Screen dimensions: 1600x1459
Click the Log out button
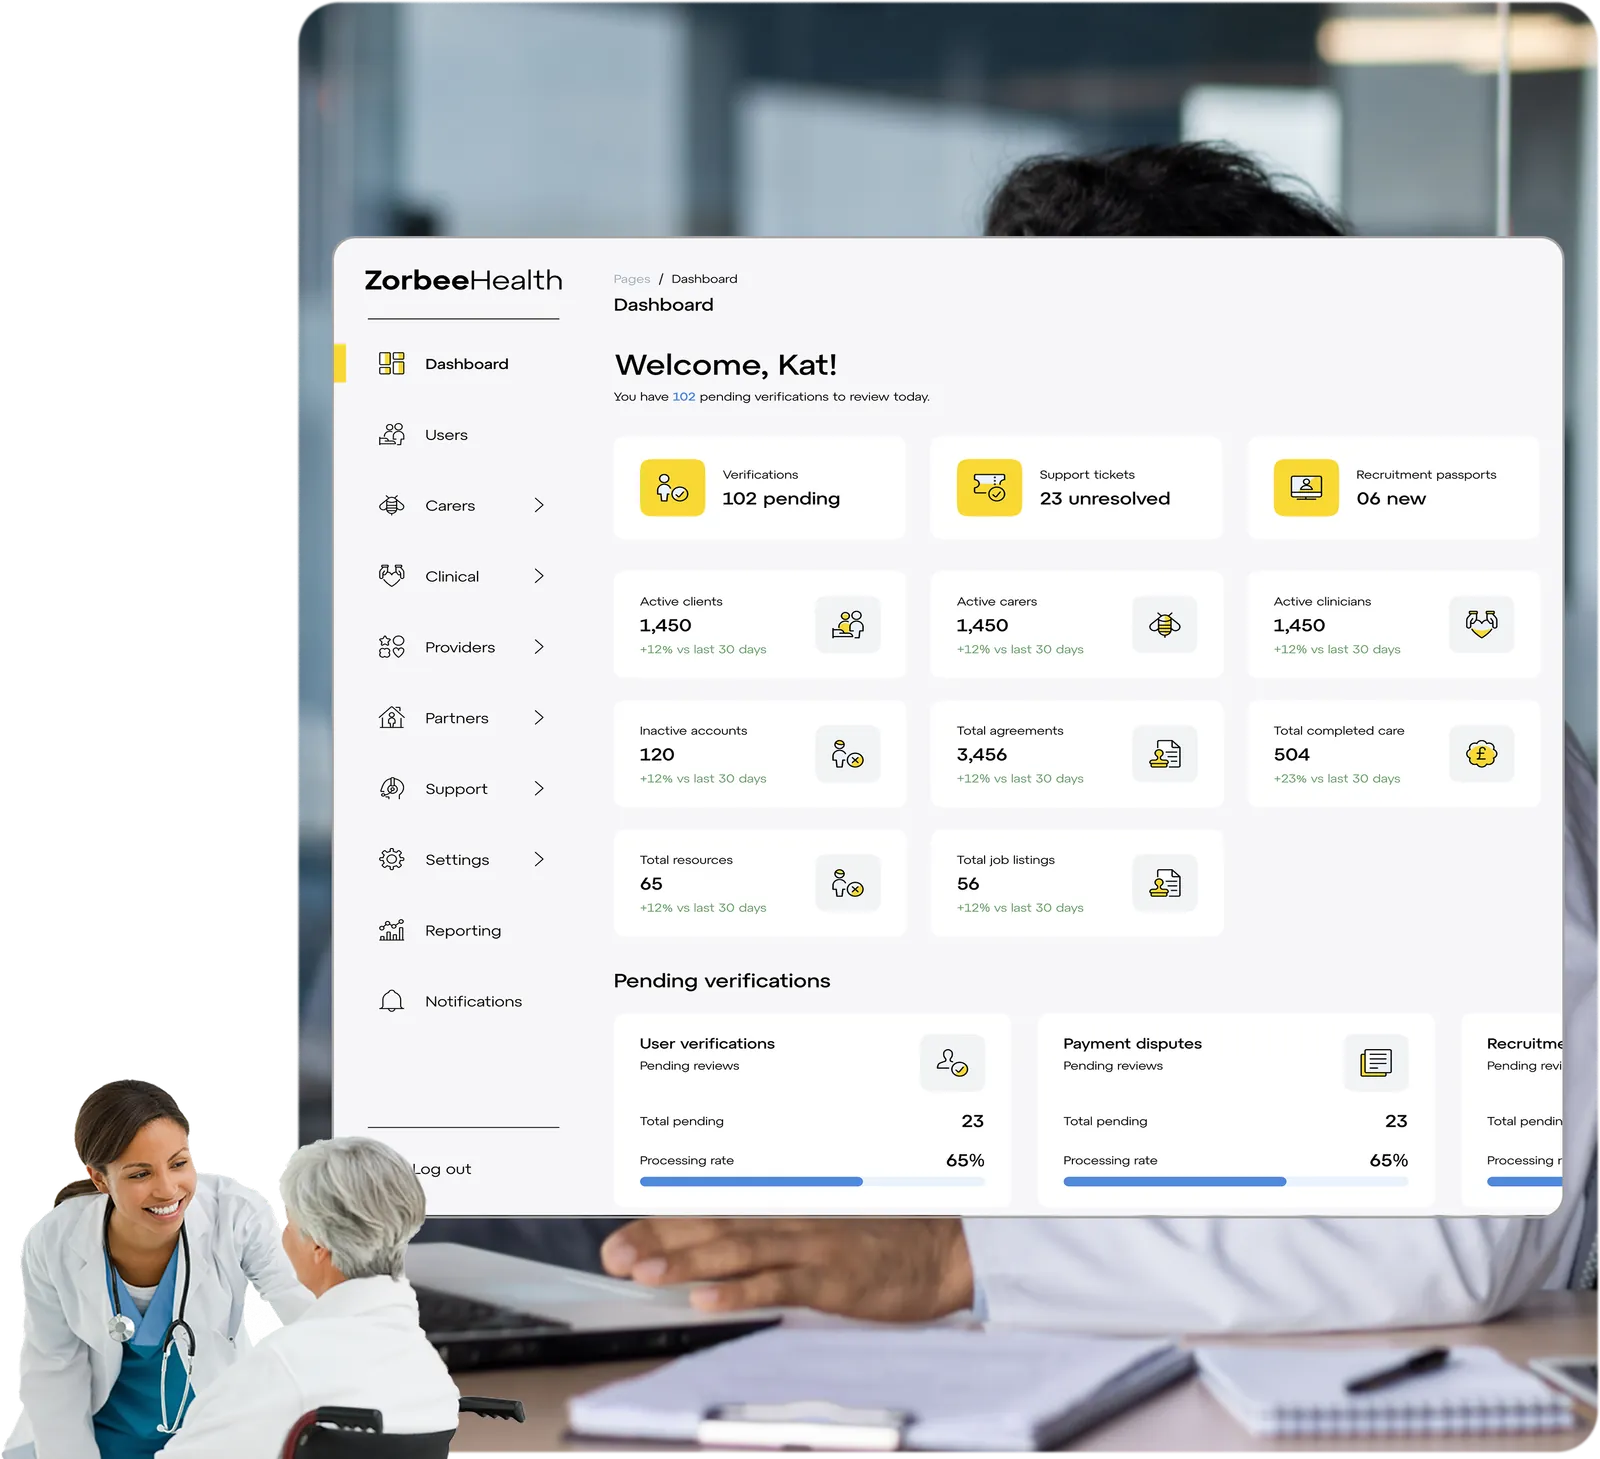coord(442,1169)
